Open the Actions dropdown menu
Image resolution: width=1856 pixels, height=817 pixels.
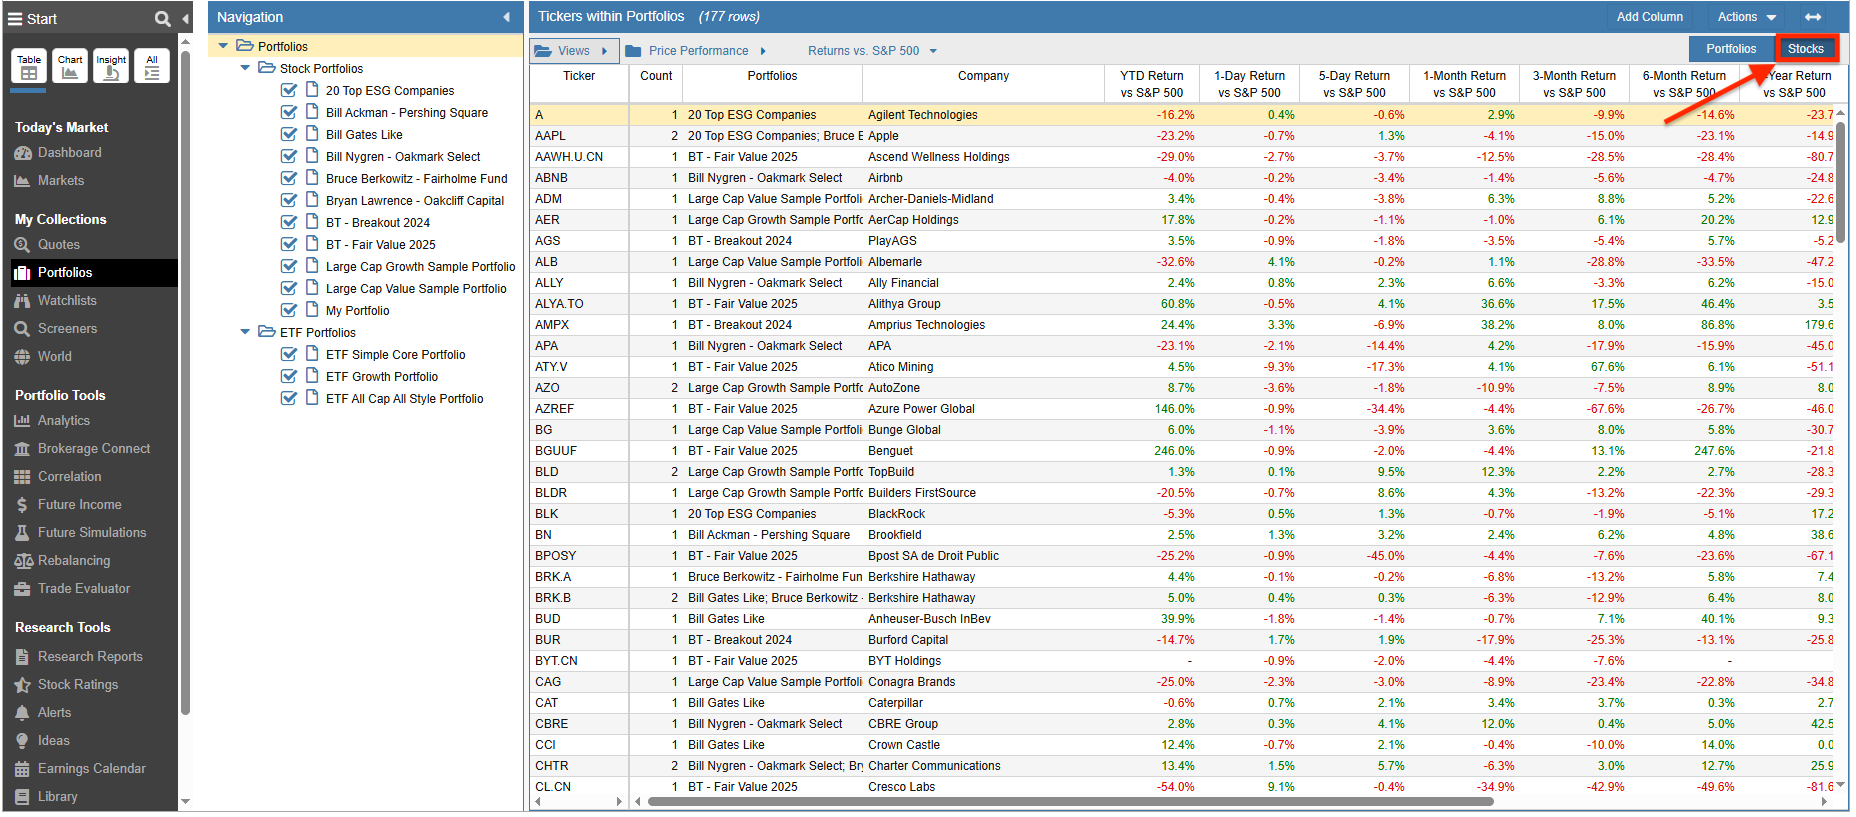tap(1746, 17)
